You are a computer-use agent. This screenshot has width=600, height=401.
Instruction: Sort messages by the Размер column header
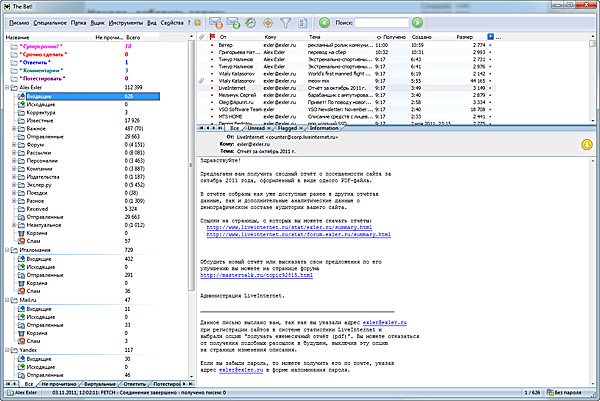tap(465, 35)
